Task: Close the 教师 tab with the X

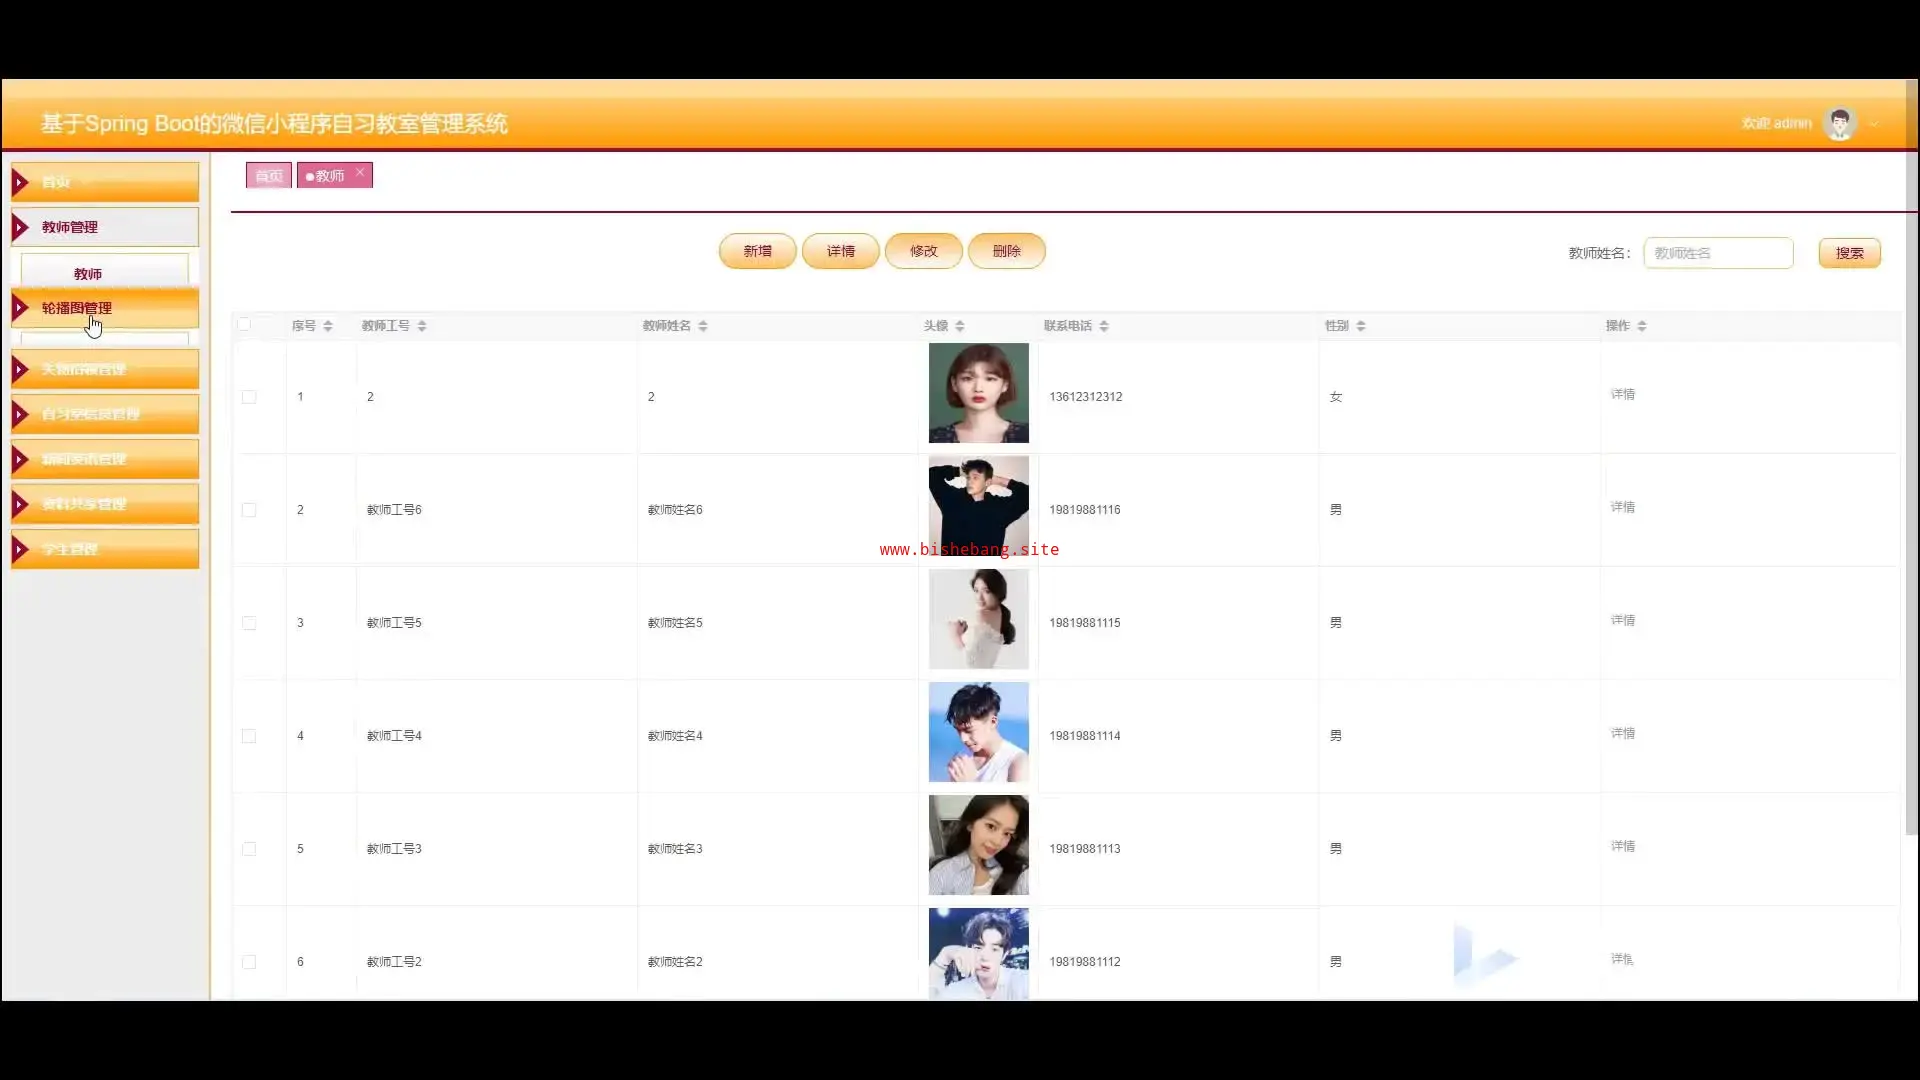Action: [x=360, y=172]
